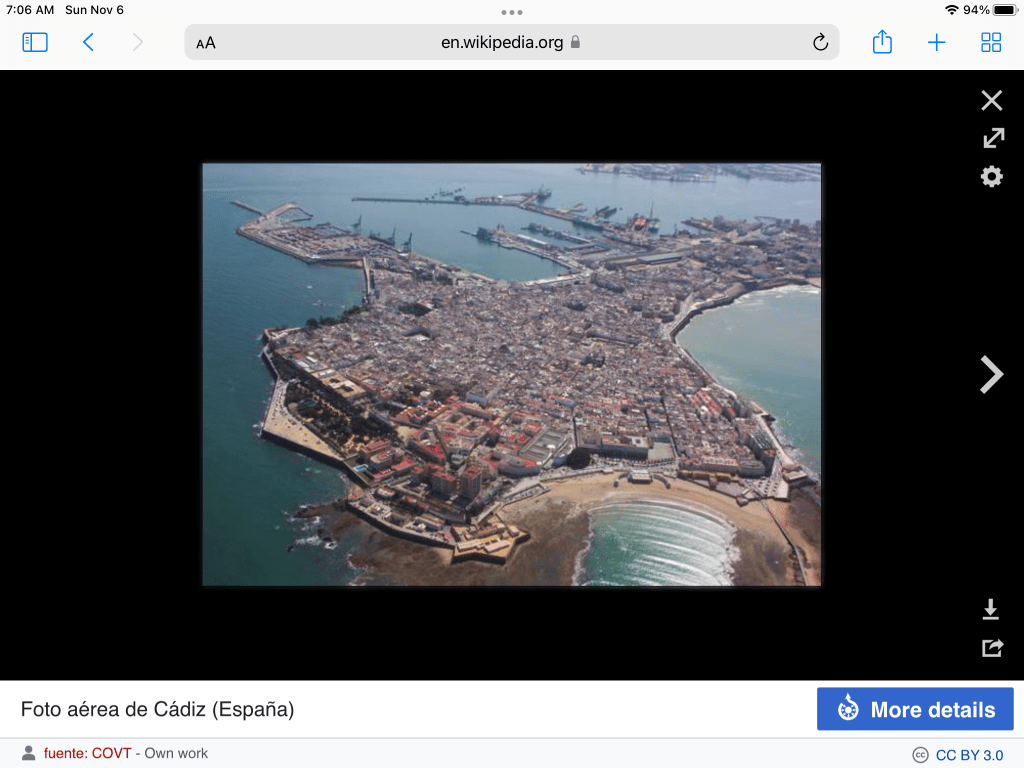
Task: Tap the forward navigation arrow
Action: pos(138,42)
